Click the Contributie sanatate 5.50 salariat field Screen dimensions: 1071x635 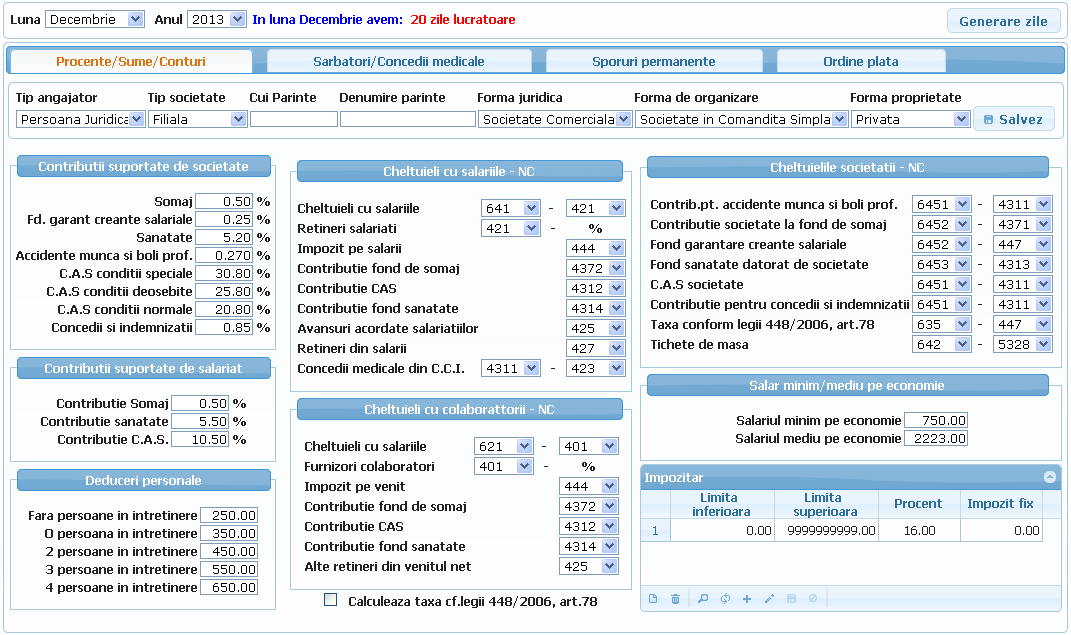pos(199,422)
